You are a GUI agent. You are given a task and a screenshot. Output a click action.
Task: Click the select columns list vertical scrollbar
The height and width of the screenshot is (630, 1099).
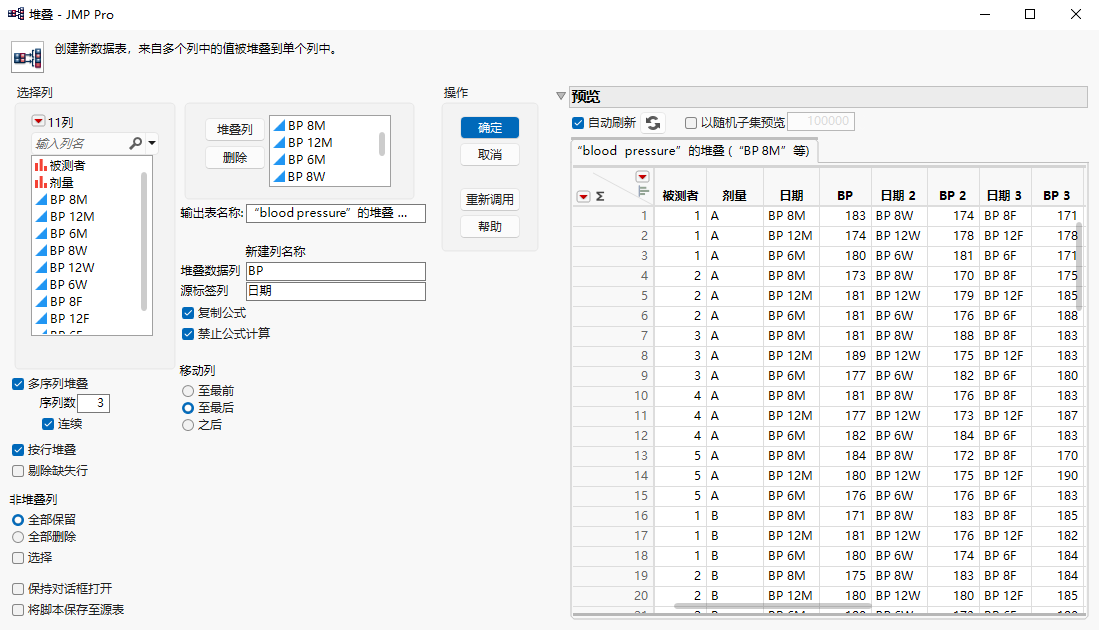144,242
